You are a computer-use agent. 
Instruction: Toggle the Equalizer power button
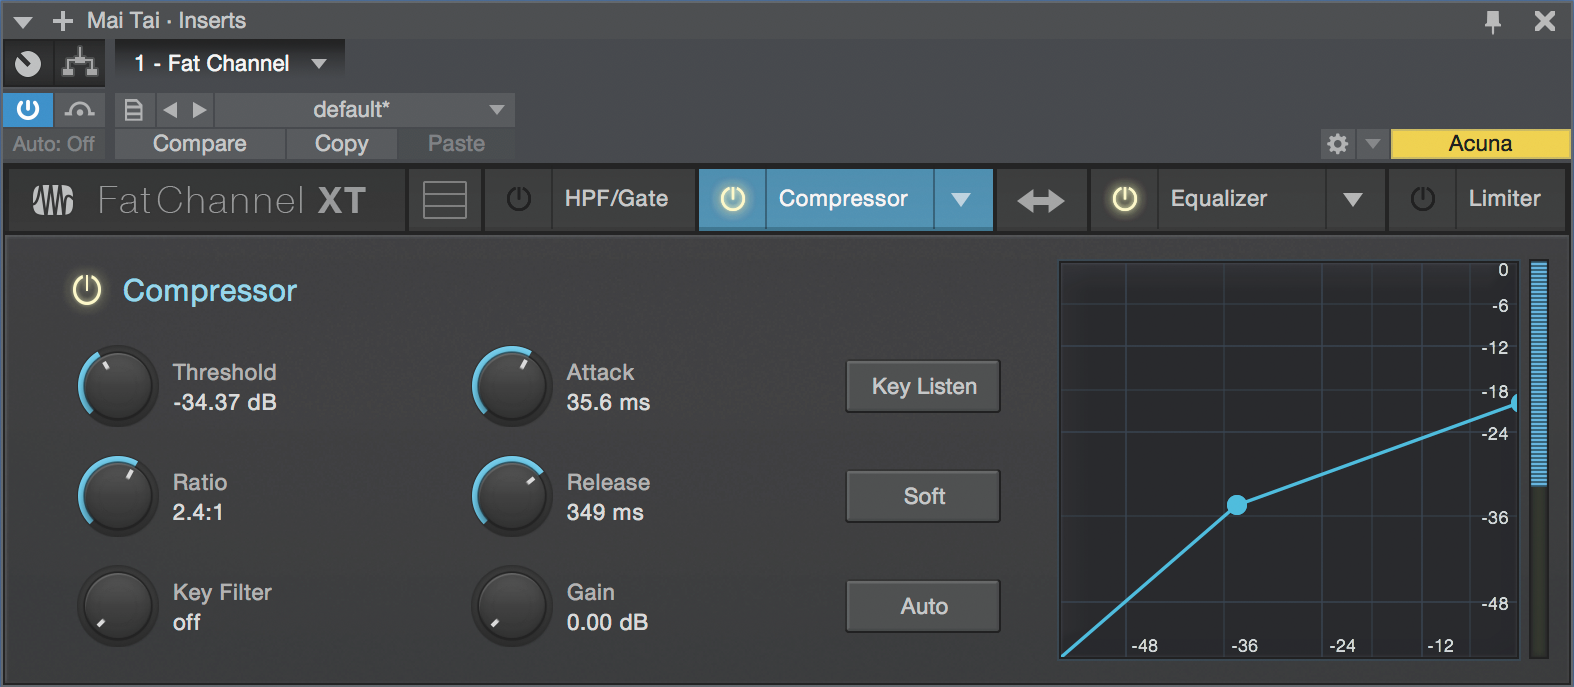tap(1125, 199)
